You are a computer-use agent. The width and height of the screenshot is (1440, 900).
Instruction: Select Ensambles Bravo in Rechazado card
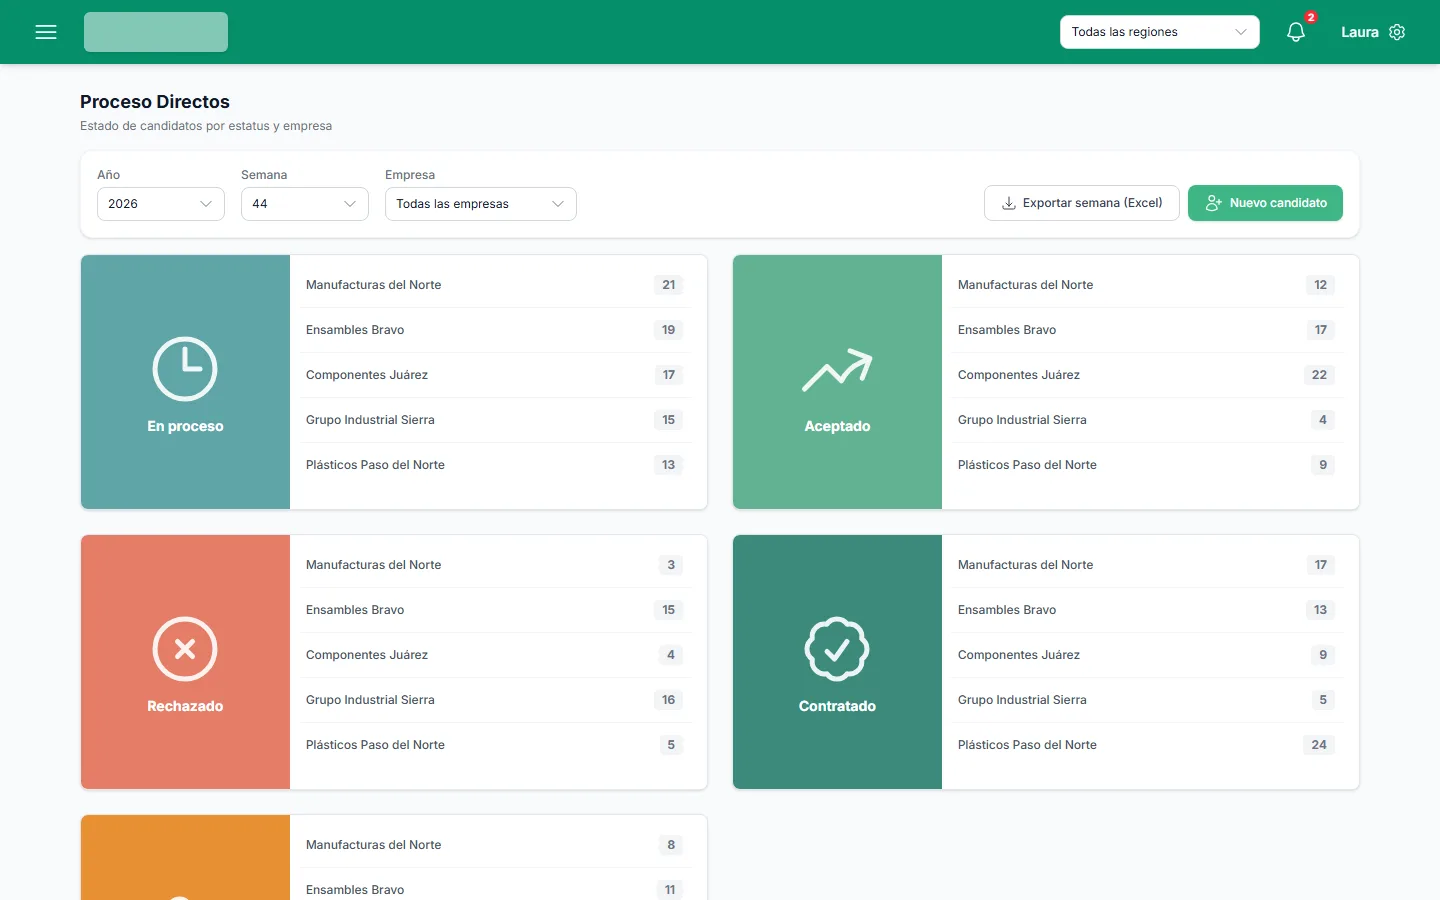pyautogui.click(x=497, y=610)
